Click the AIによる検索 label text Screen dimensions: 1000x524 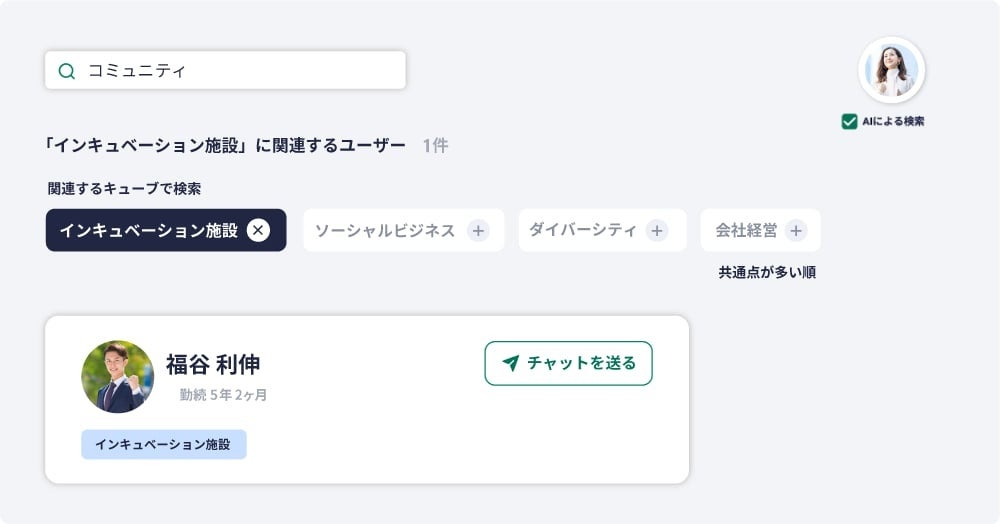(893, 121)
